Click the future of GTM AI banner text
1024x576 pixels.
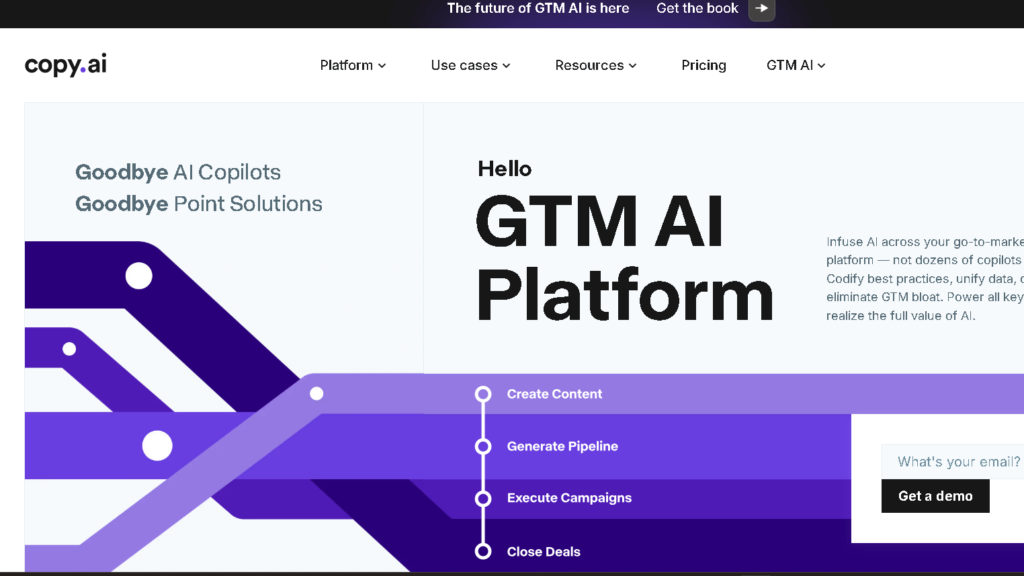[x=538, y=8]
